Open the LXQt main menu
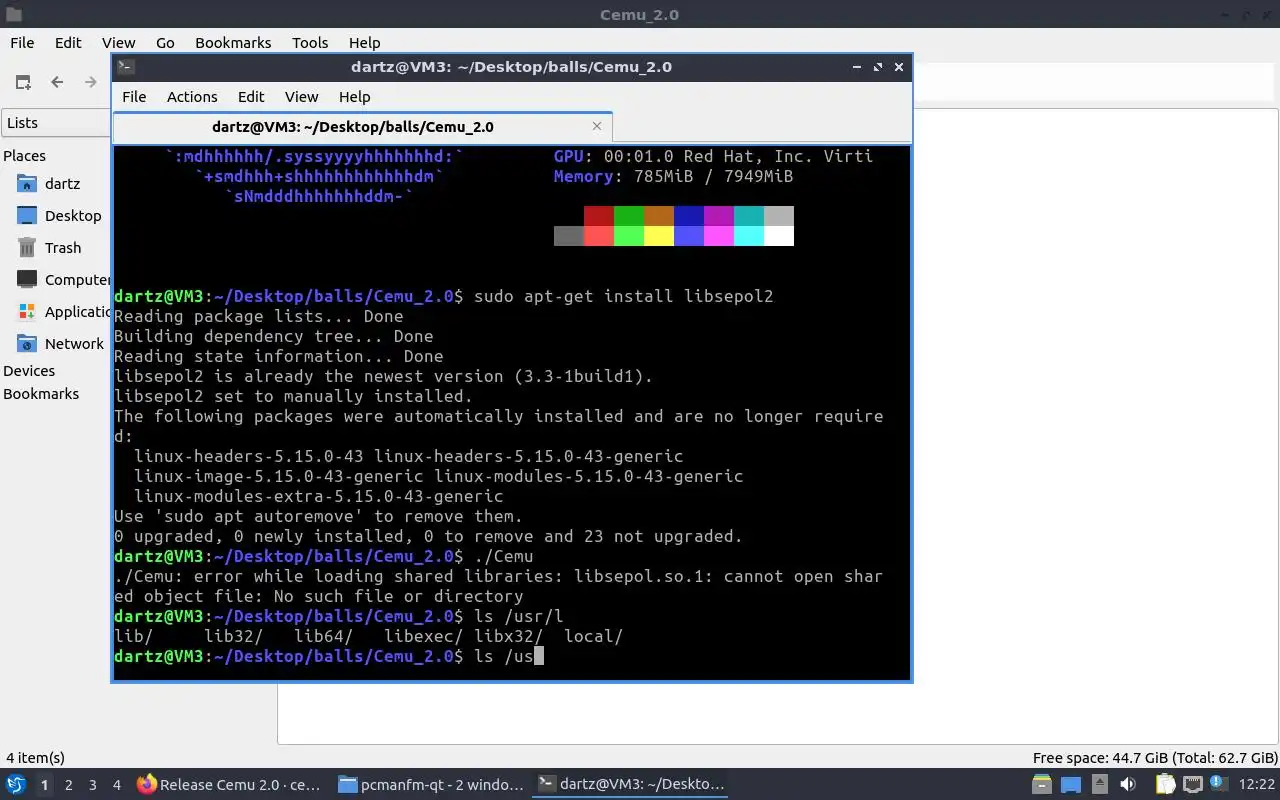This screenshot has height=800, width=1280. point(16,784)
